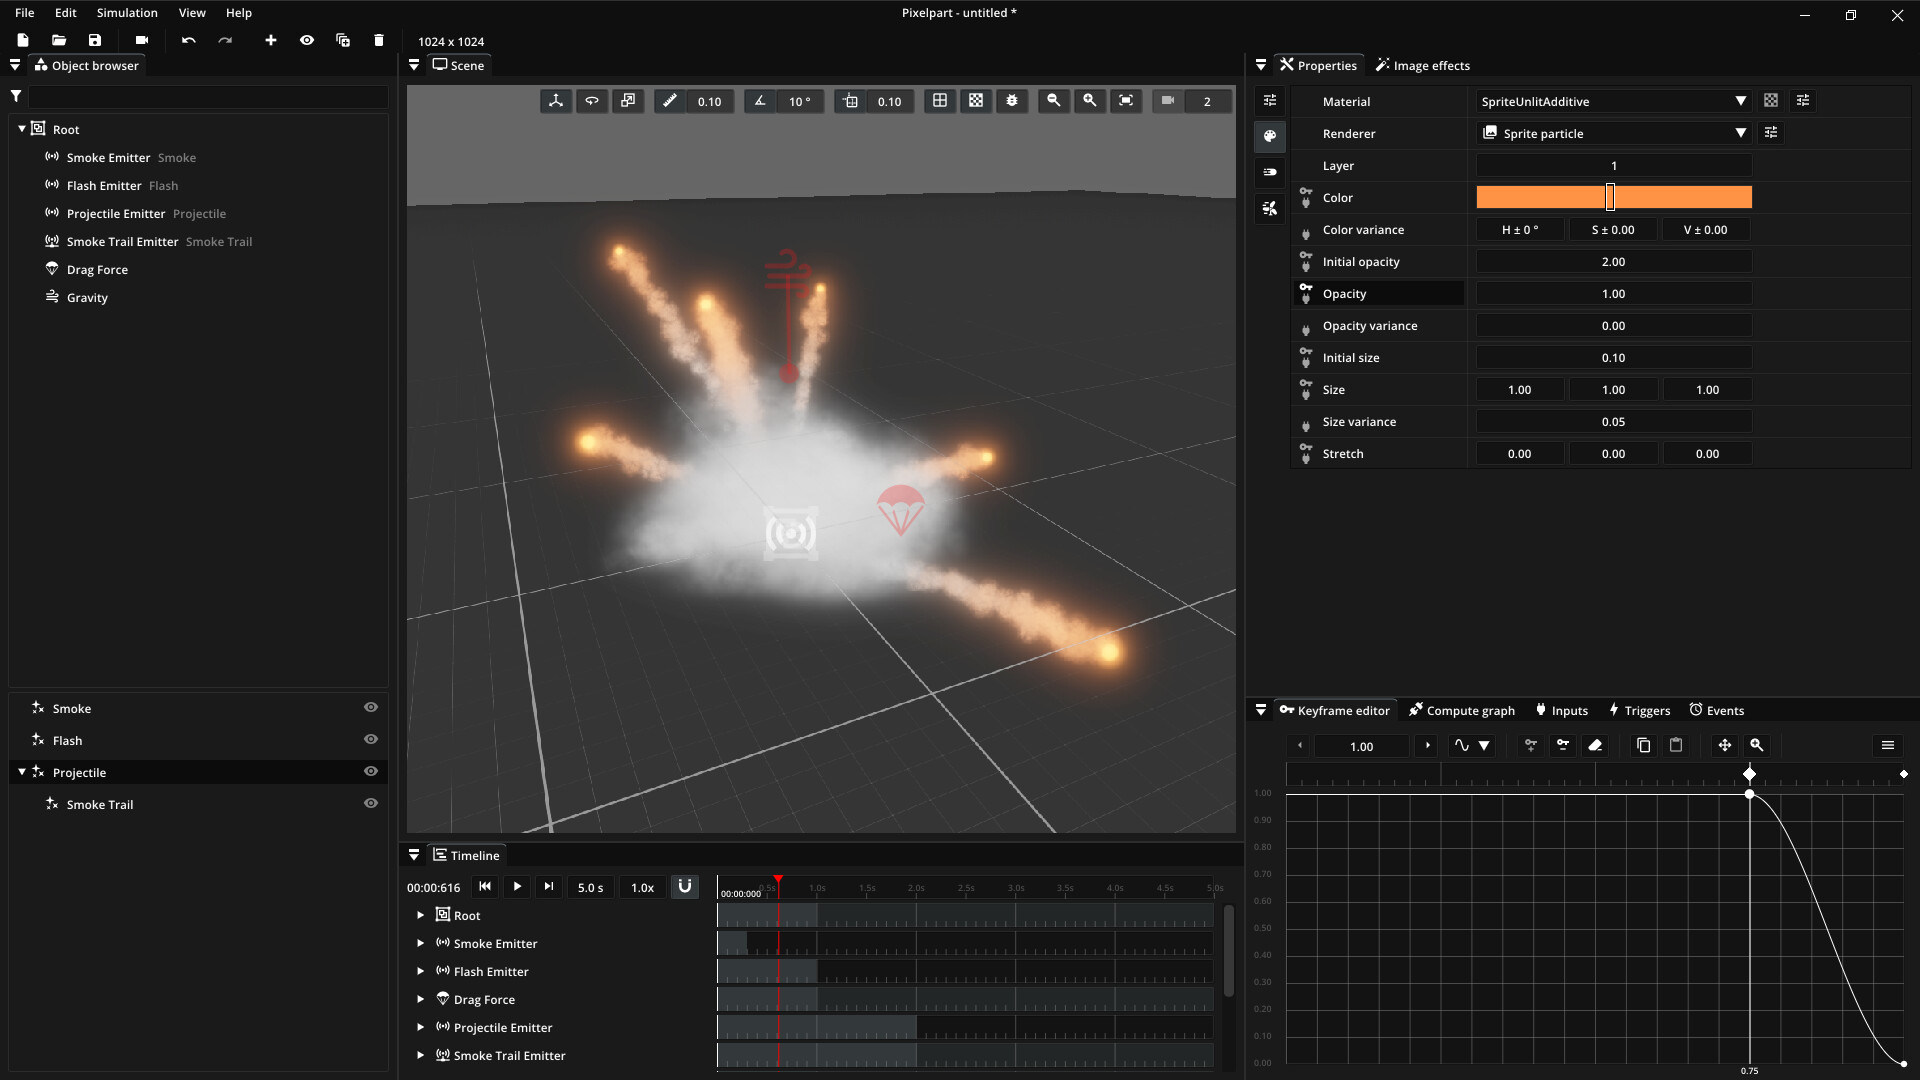Click the Open folder icon
The image size is (1920, 1080).
(x=59, y=41)
